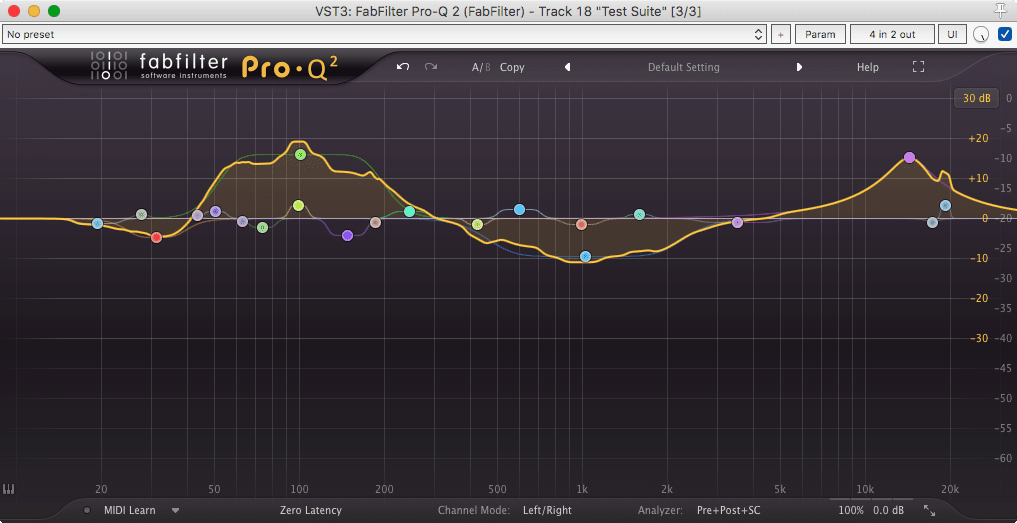Image resolution: width=1017 pixels, height=523 pixels.
Task: Switch between A/B states
Action: [x=481, y=67]
